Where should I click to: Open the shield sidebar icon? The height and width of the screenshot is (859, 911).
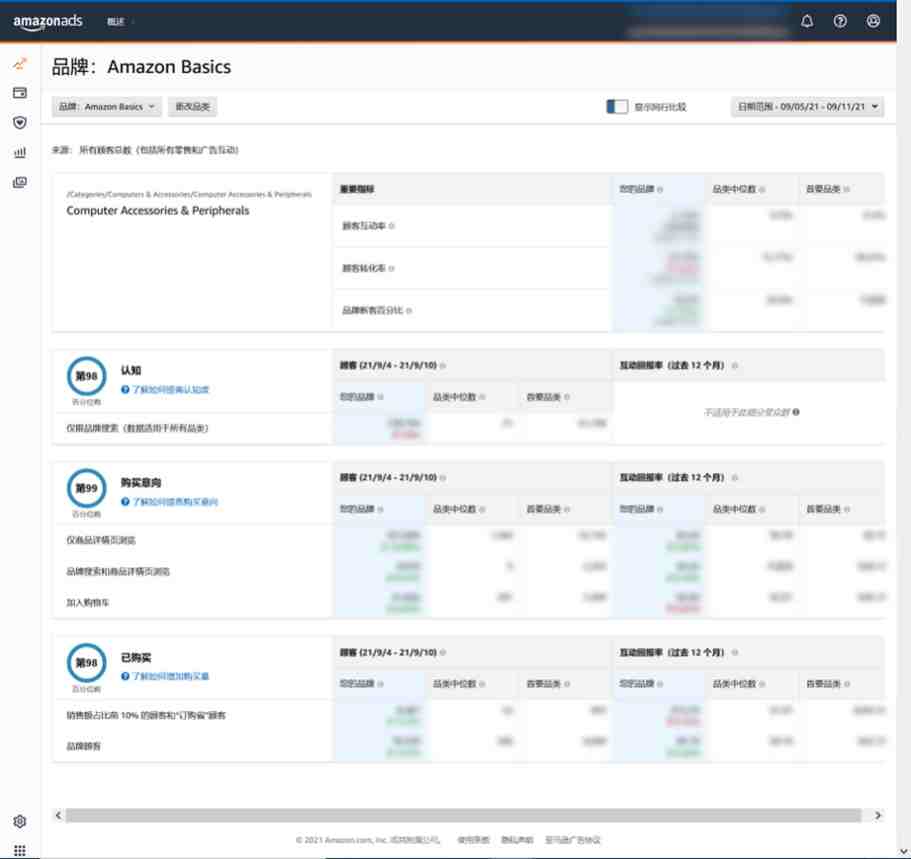click(x=20, y=123)
